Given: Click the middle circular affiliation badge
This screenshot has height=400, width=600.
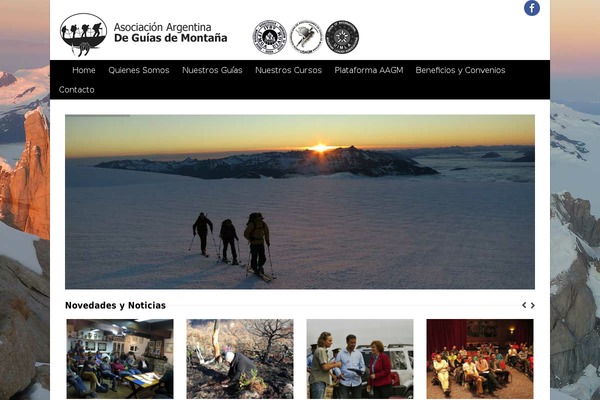Looking at the screenshot, I should 306,37.
